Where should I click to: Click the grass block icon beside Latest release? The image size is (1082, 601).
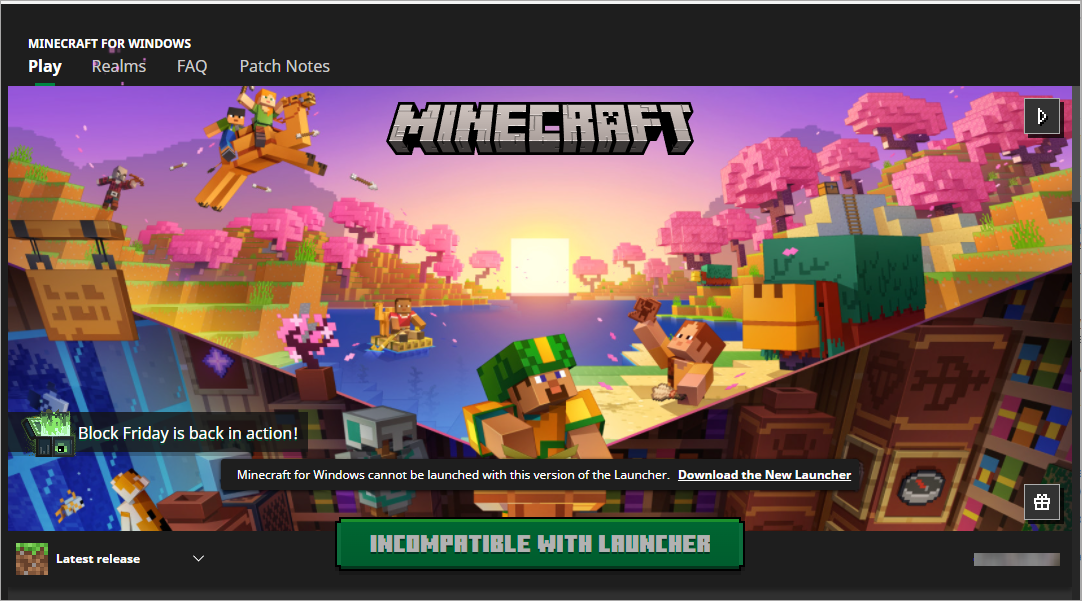[x=32, y=559]
